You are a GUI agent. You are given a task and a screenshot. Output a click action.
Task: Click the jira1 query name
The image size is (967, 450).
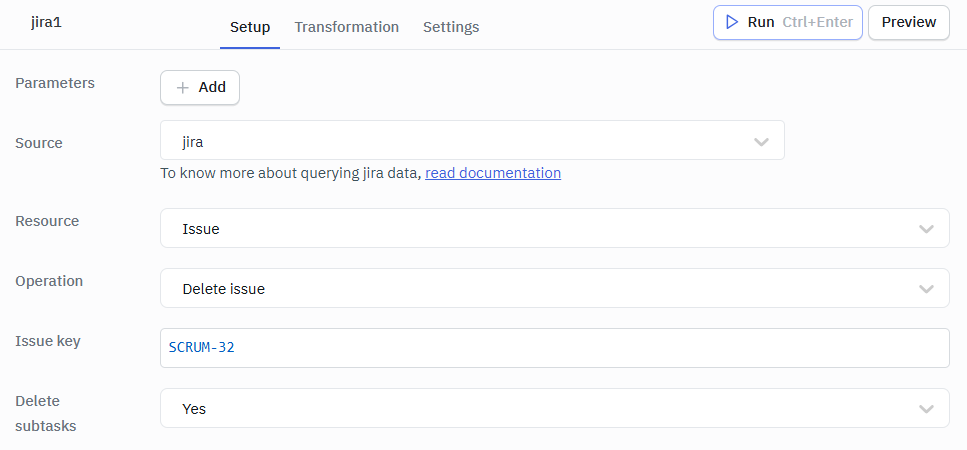[47, 23]
